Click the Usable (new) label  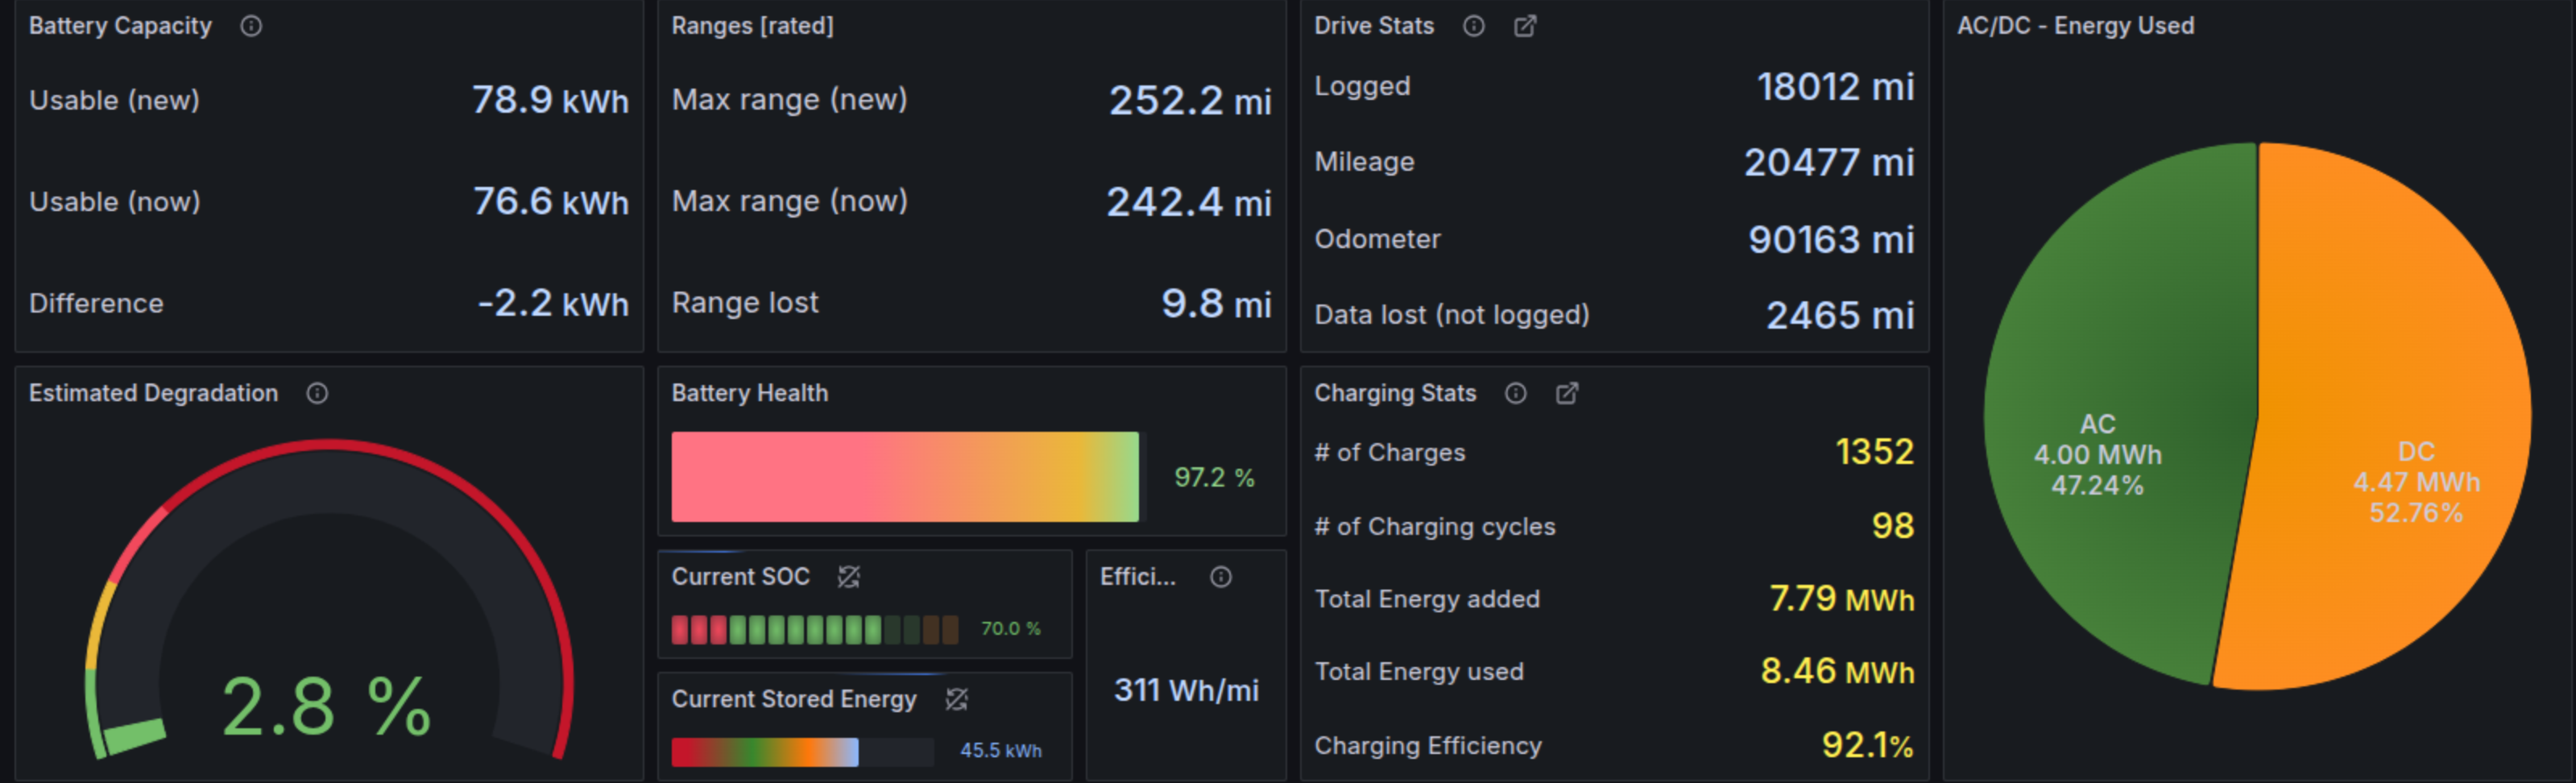click(x=115, y=100)
